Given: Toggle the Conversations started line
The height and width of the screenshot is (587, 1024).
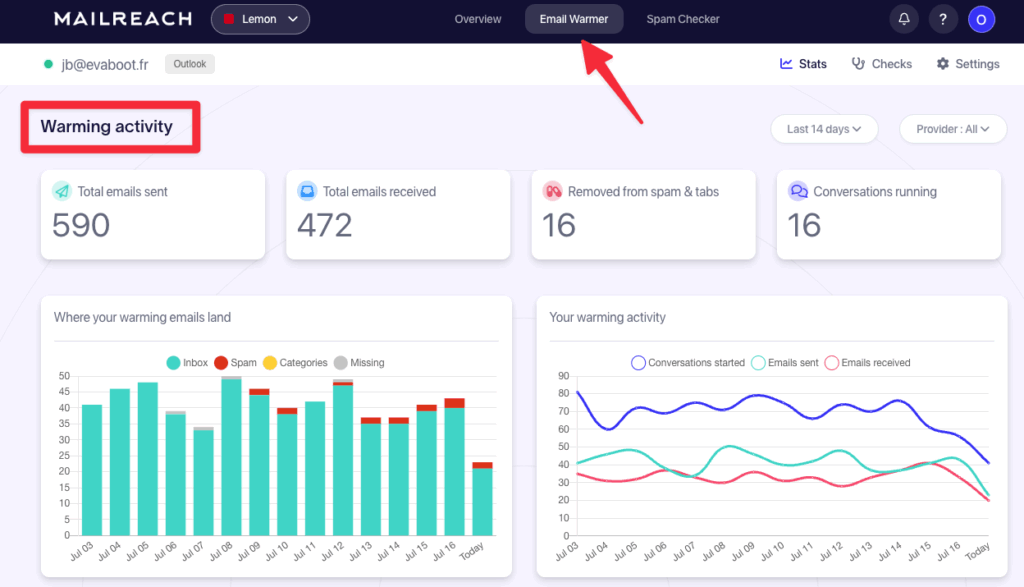Looking at the screenshot, I should coord(688,362).
